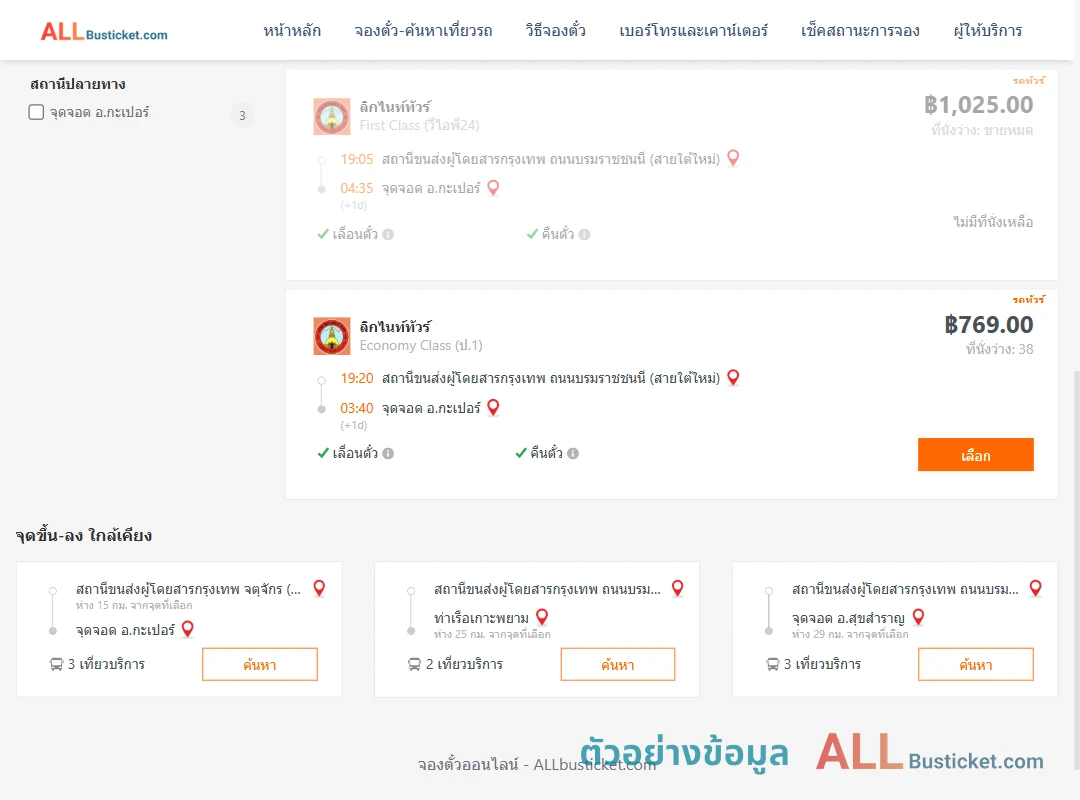Show คืนตั๋ว info icon on First Class trip
Screen dimensions: 1080x800
(x=584, y=234)
